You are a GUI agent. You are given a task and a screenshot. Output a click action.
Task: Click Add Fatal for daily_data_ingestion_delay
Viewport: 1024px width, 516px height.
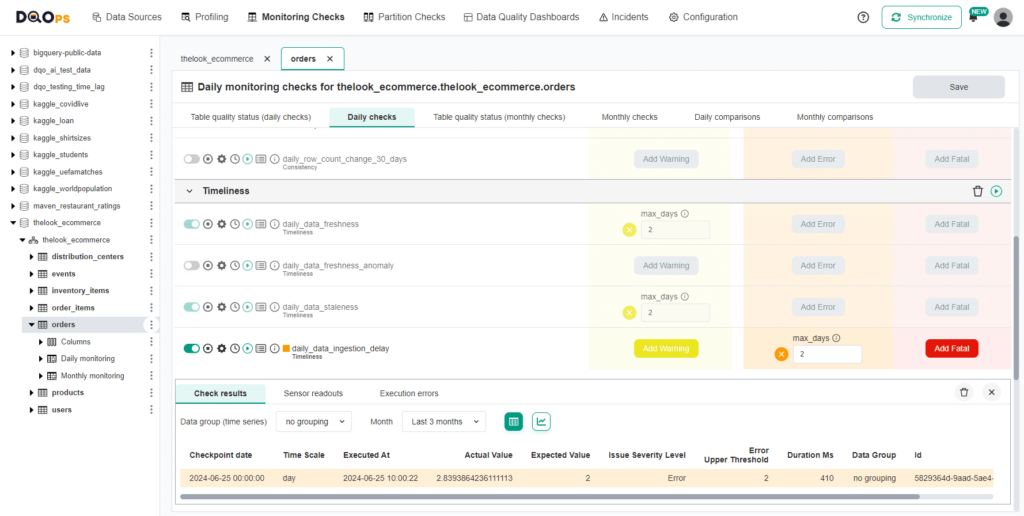952,349
